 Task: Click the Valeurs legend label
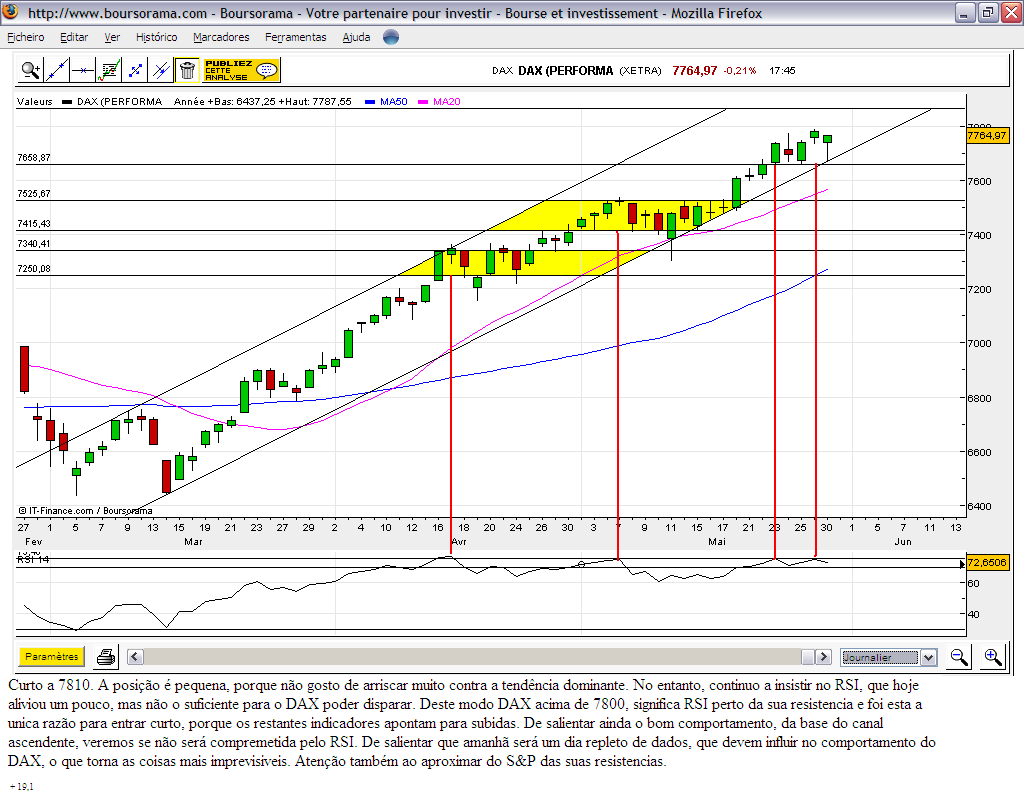35,101
